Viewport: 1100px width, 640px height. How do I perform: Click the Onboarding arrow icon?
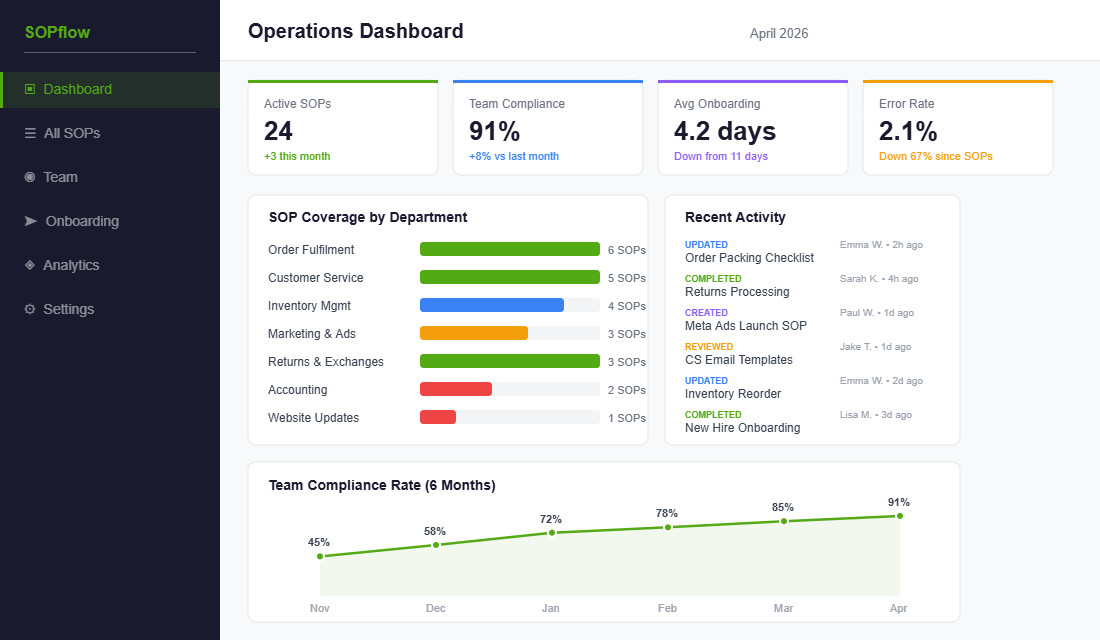point(29,221)
